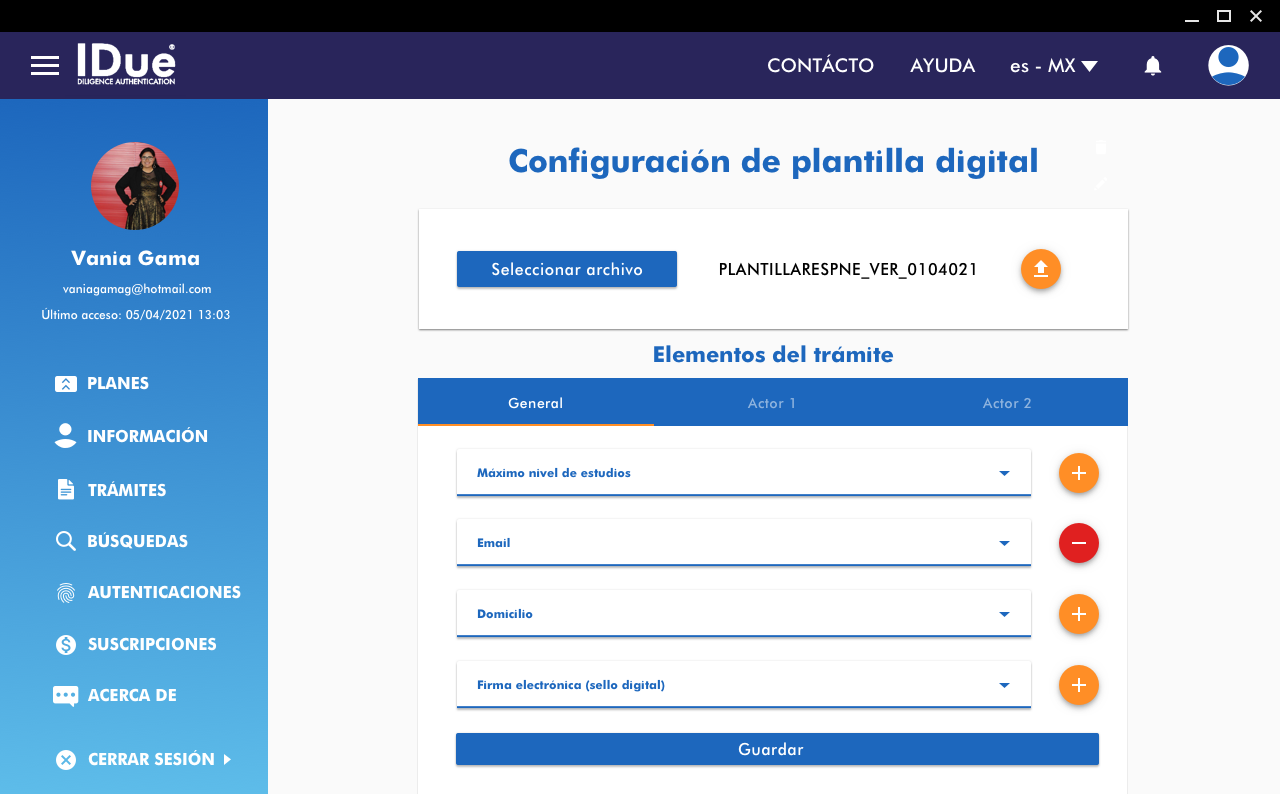Add the Firma electrónica element

1078,685
